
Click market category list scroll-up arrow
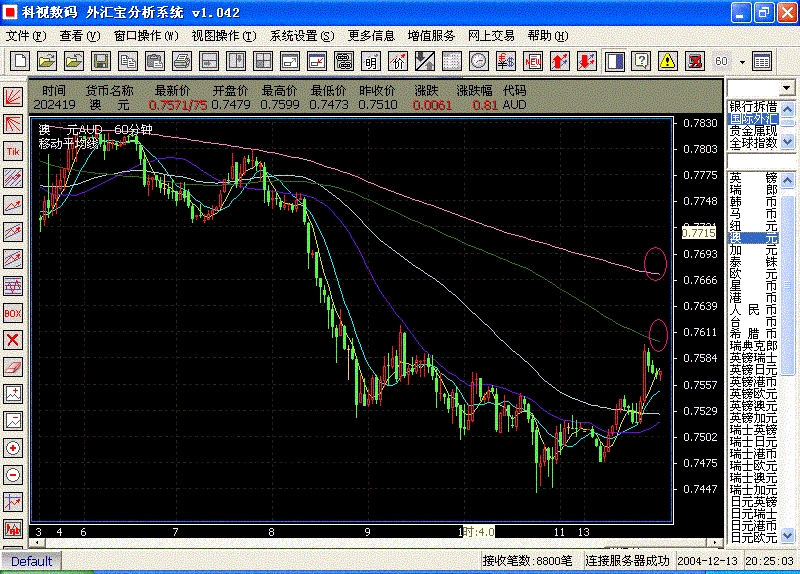pyautogui.click(x=788, y=109)
